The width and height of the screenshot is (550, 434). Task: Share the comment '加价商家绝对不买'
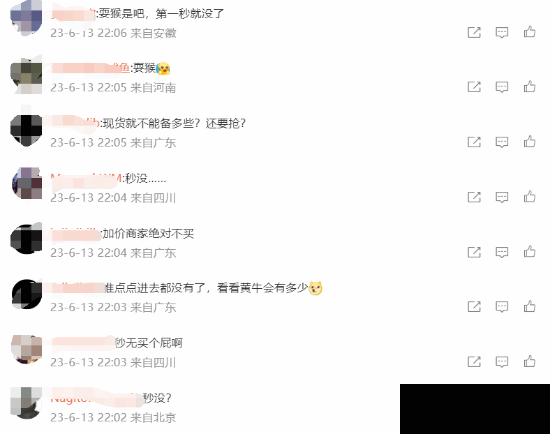pos(474,252)
